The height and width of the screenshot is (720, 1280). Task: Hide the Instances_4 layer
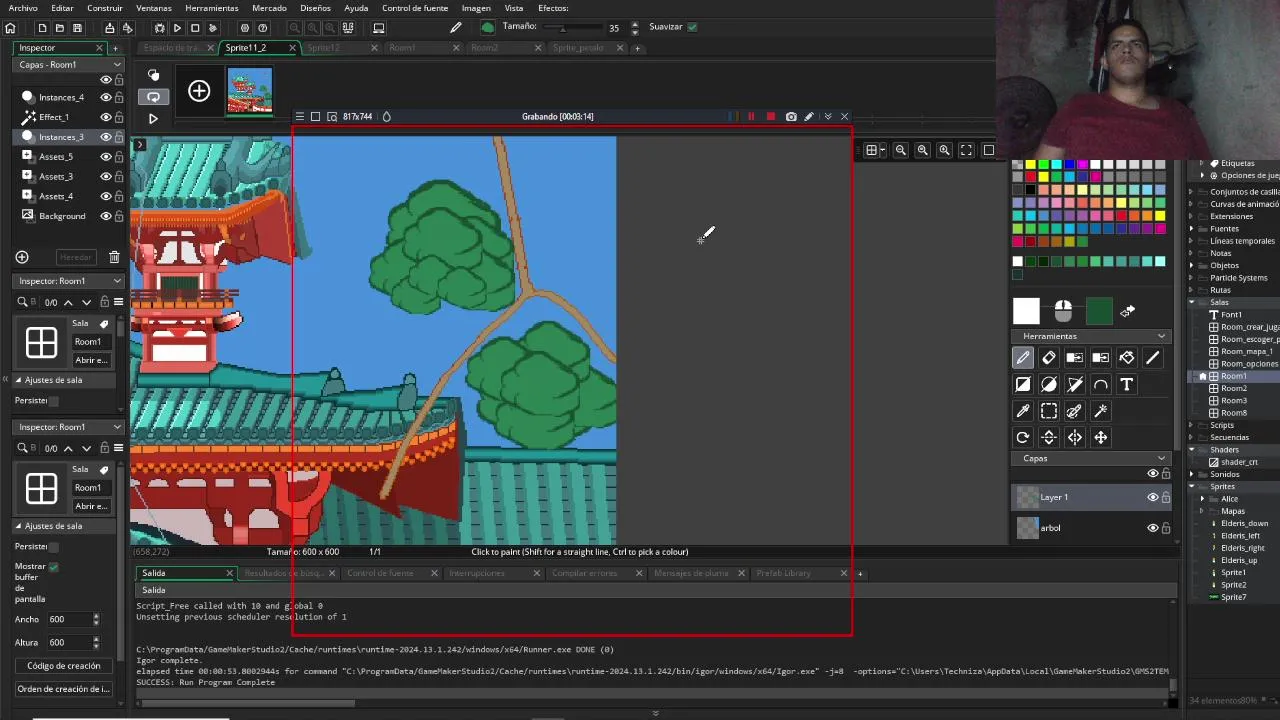pos(105,97)
